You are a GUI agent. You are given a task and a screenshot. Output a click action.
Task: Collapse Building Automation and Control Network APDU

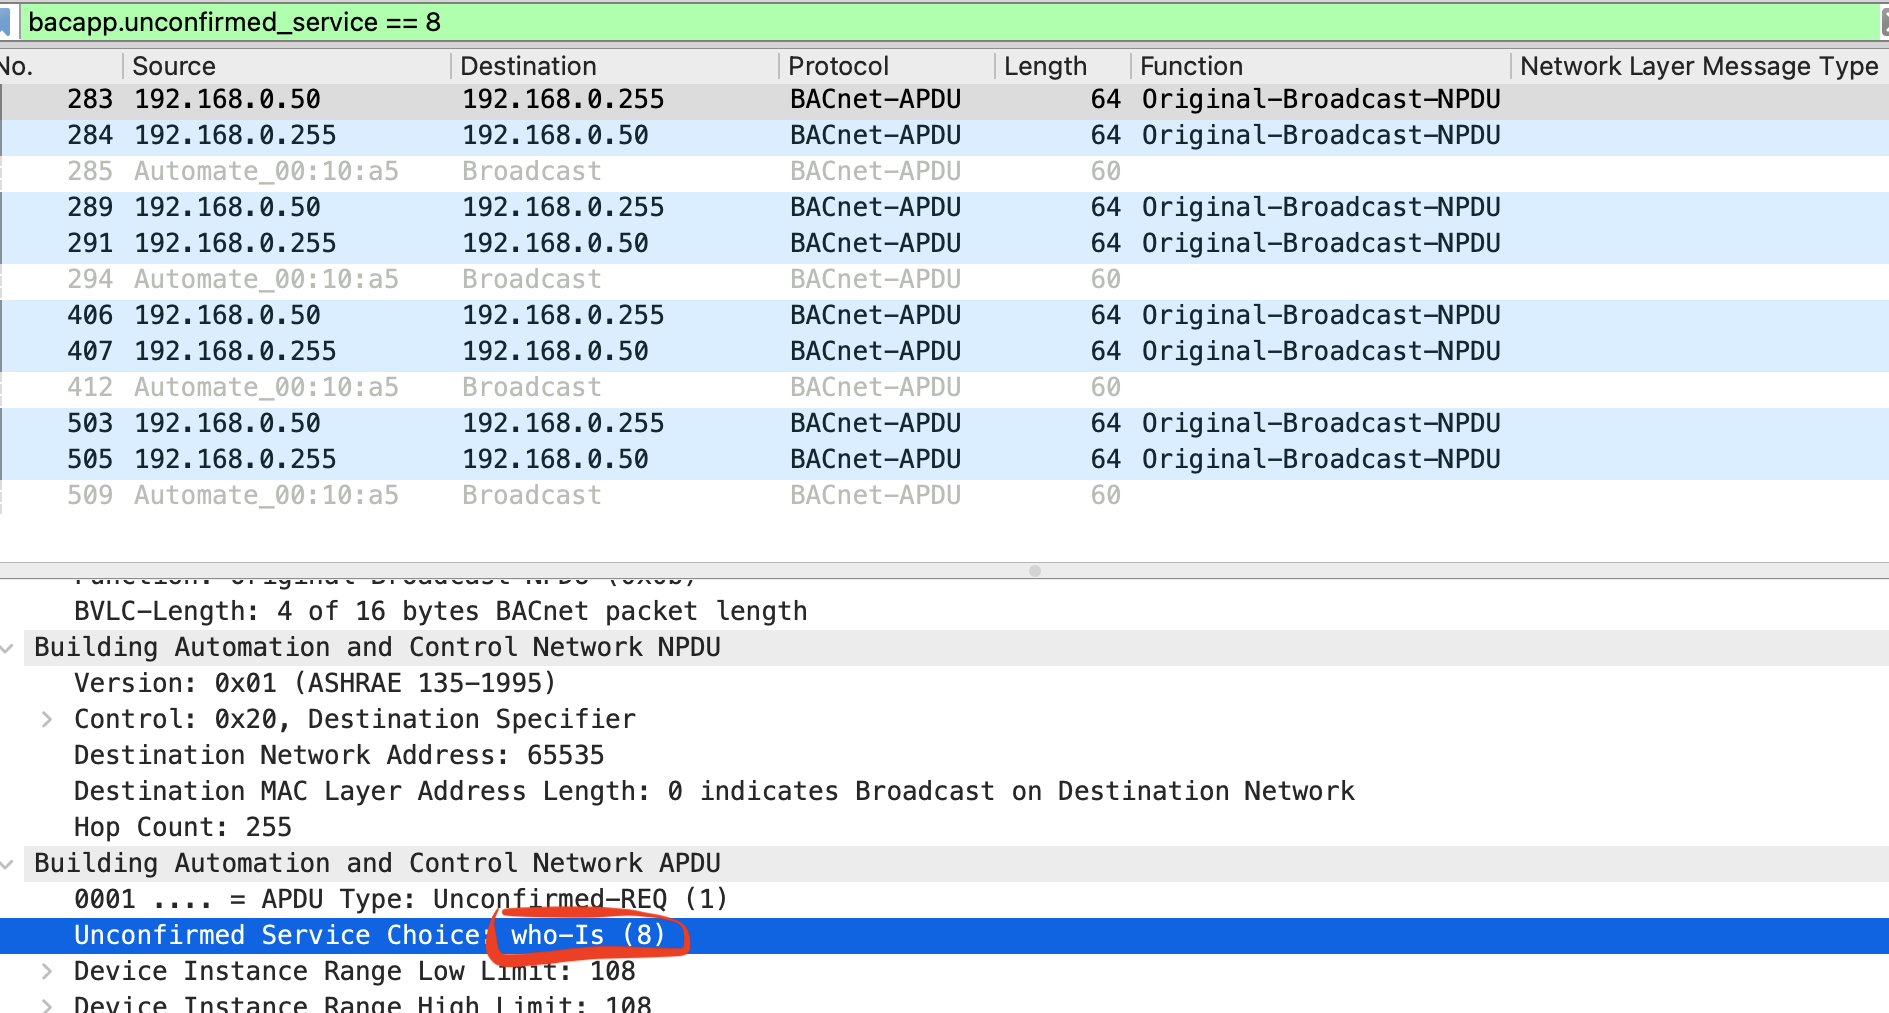click(x=8, y=862)
